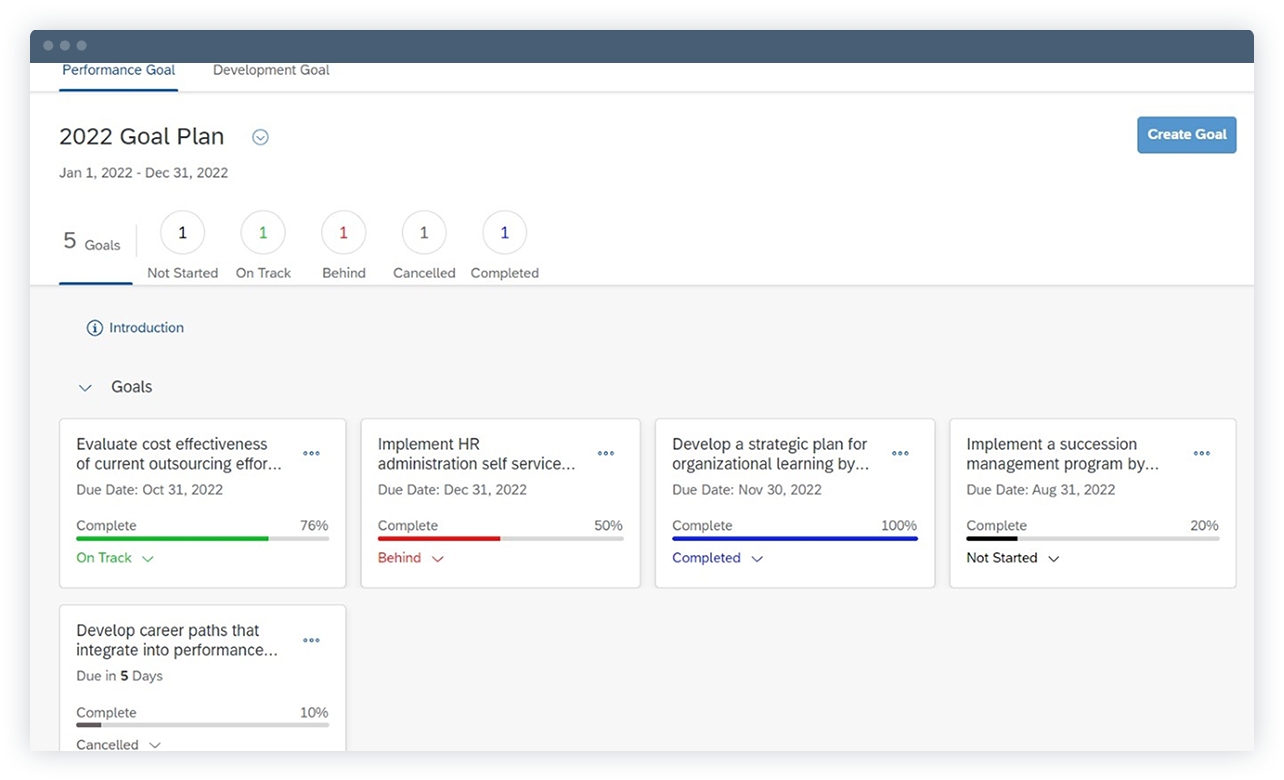
Task: Open actions menu on Implement HR administration goal
Action: pyautogui.click(x=605, y=453)
